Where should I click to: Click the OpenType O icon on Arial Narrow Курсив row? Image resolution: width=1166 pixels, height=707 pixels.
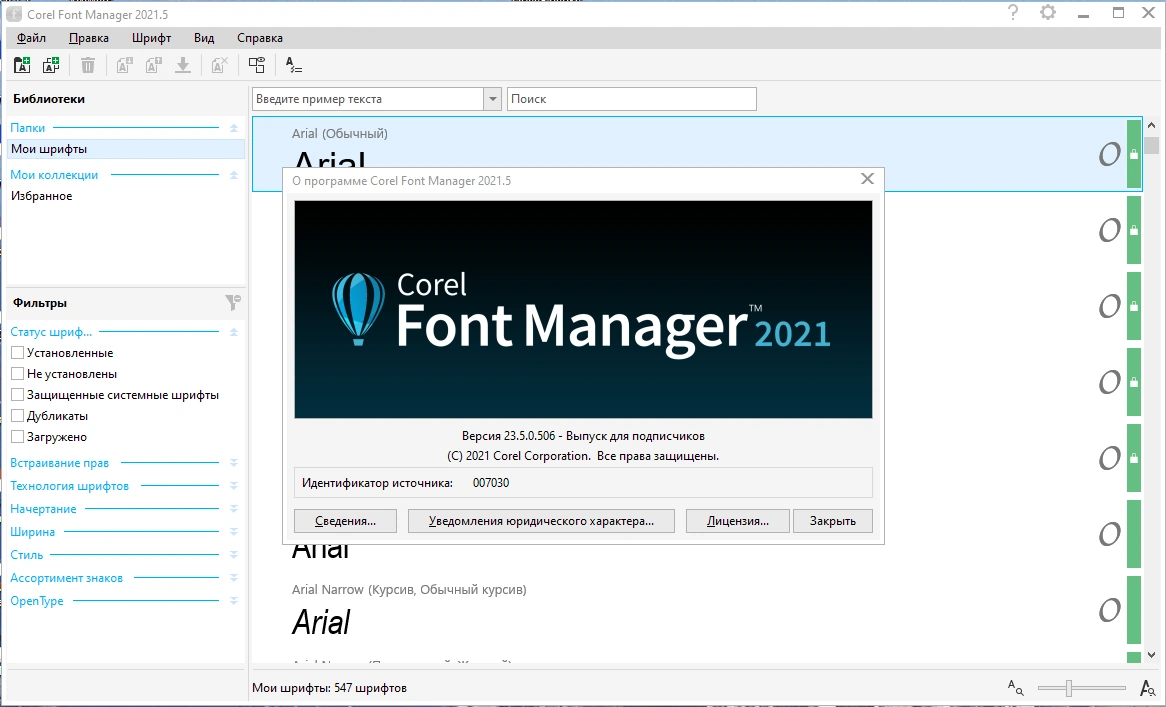[x=1109, y=610]
